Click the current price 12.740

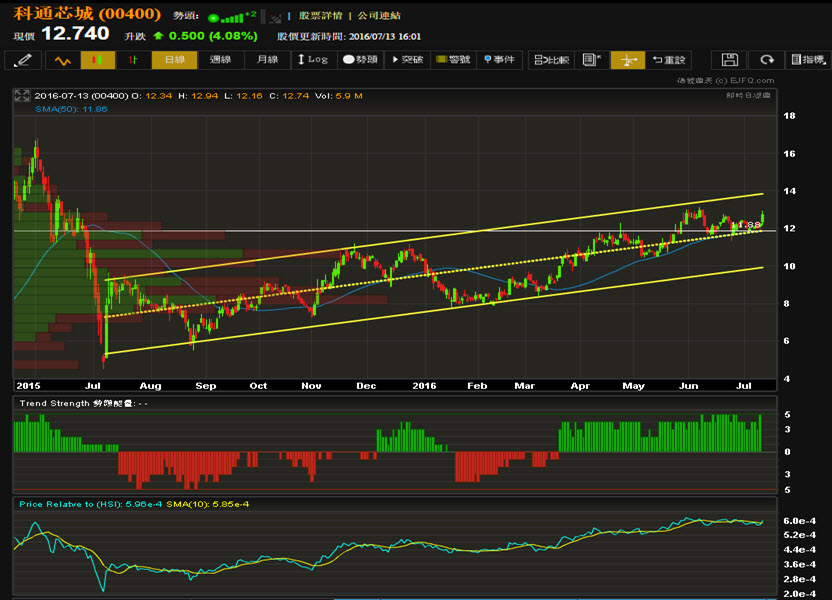point(75,33)
